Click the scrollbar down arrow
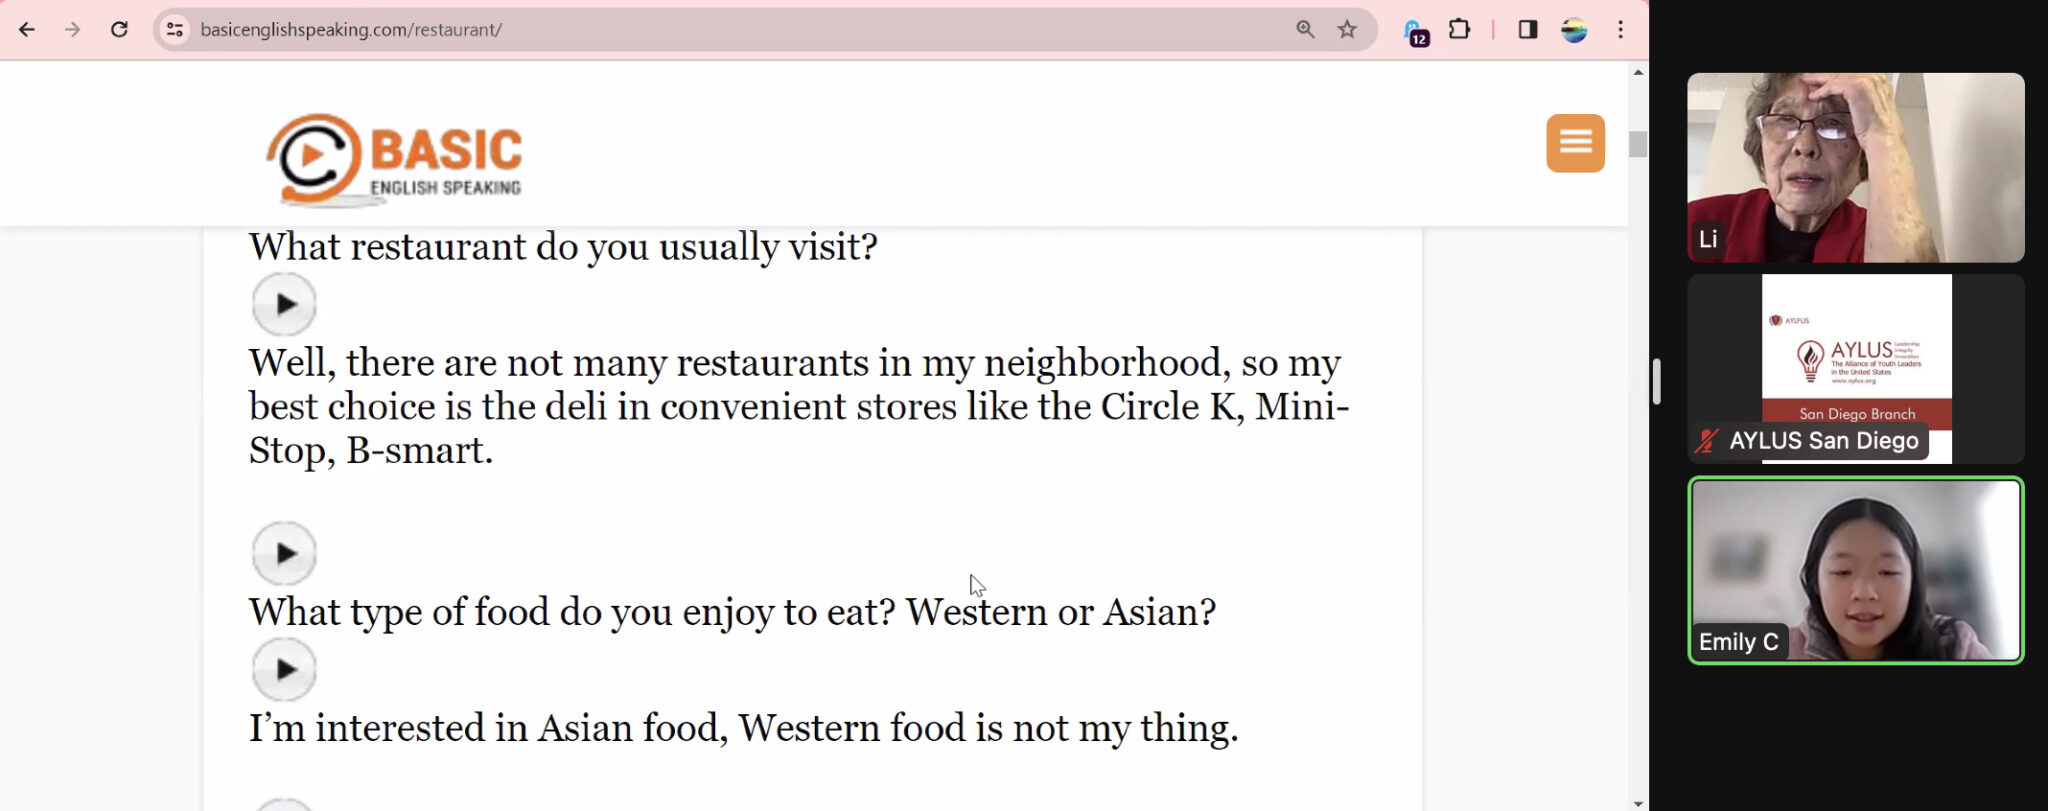This screenshot has width=2048, height=811. click(x=1637, y=803)
